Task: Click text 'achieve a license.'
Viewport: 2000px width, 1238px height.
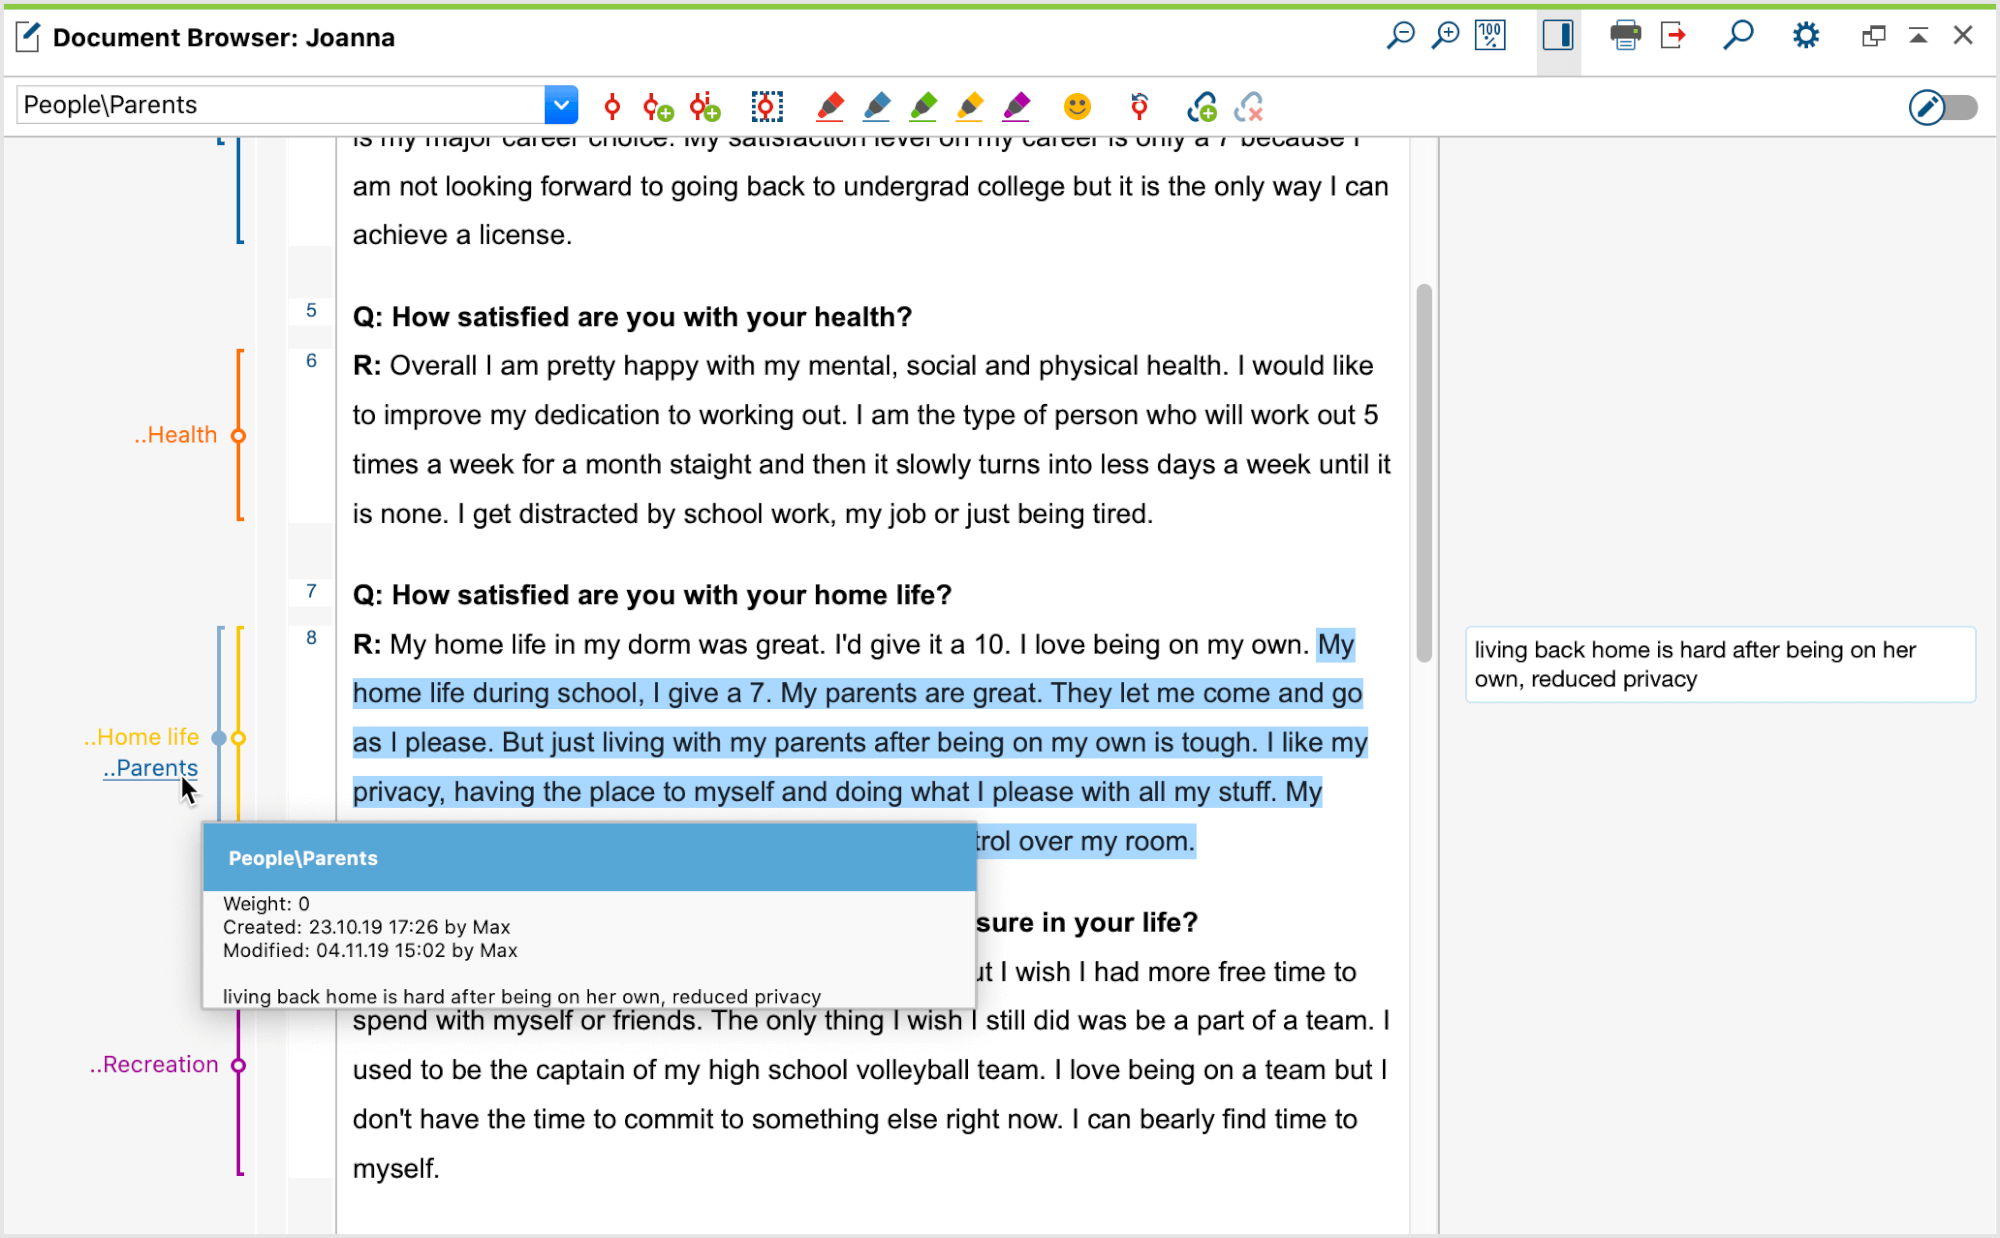Action: click(x=462, y=235)
